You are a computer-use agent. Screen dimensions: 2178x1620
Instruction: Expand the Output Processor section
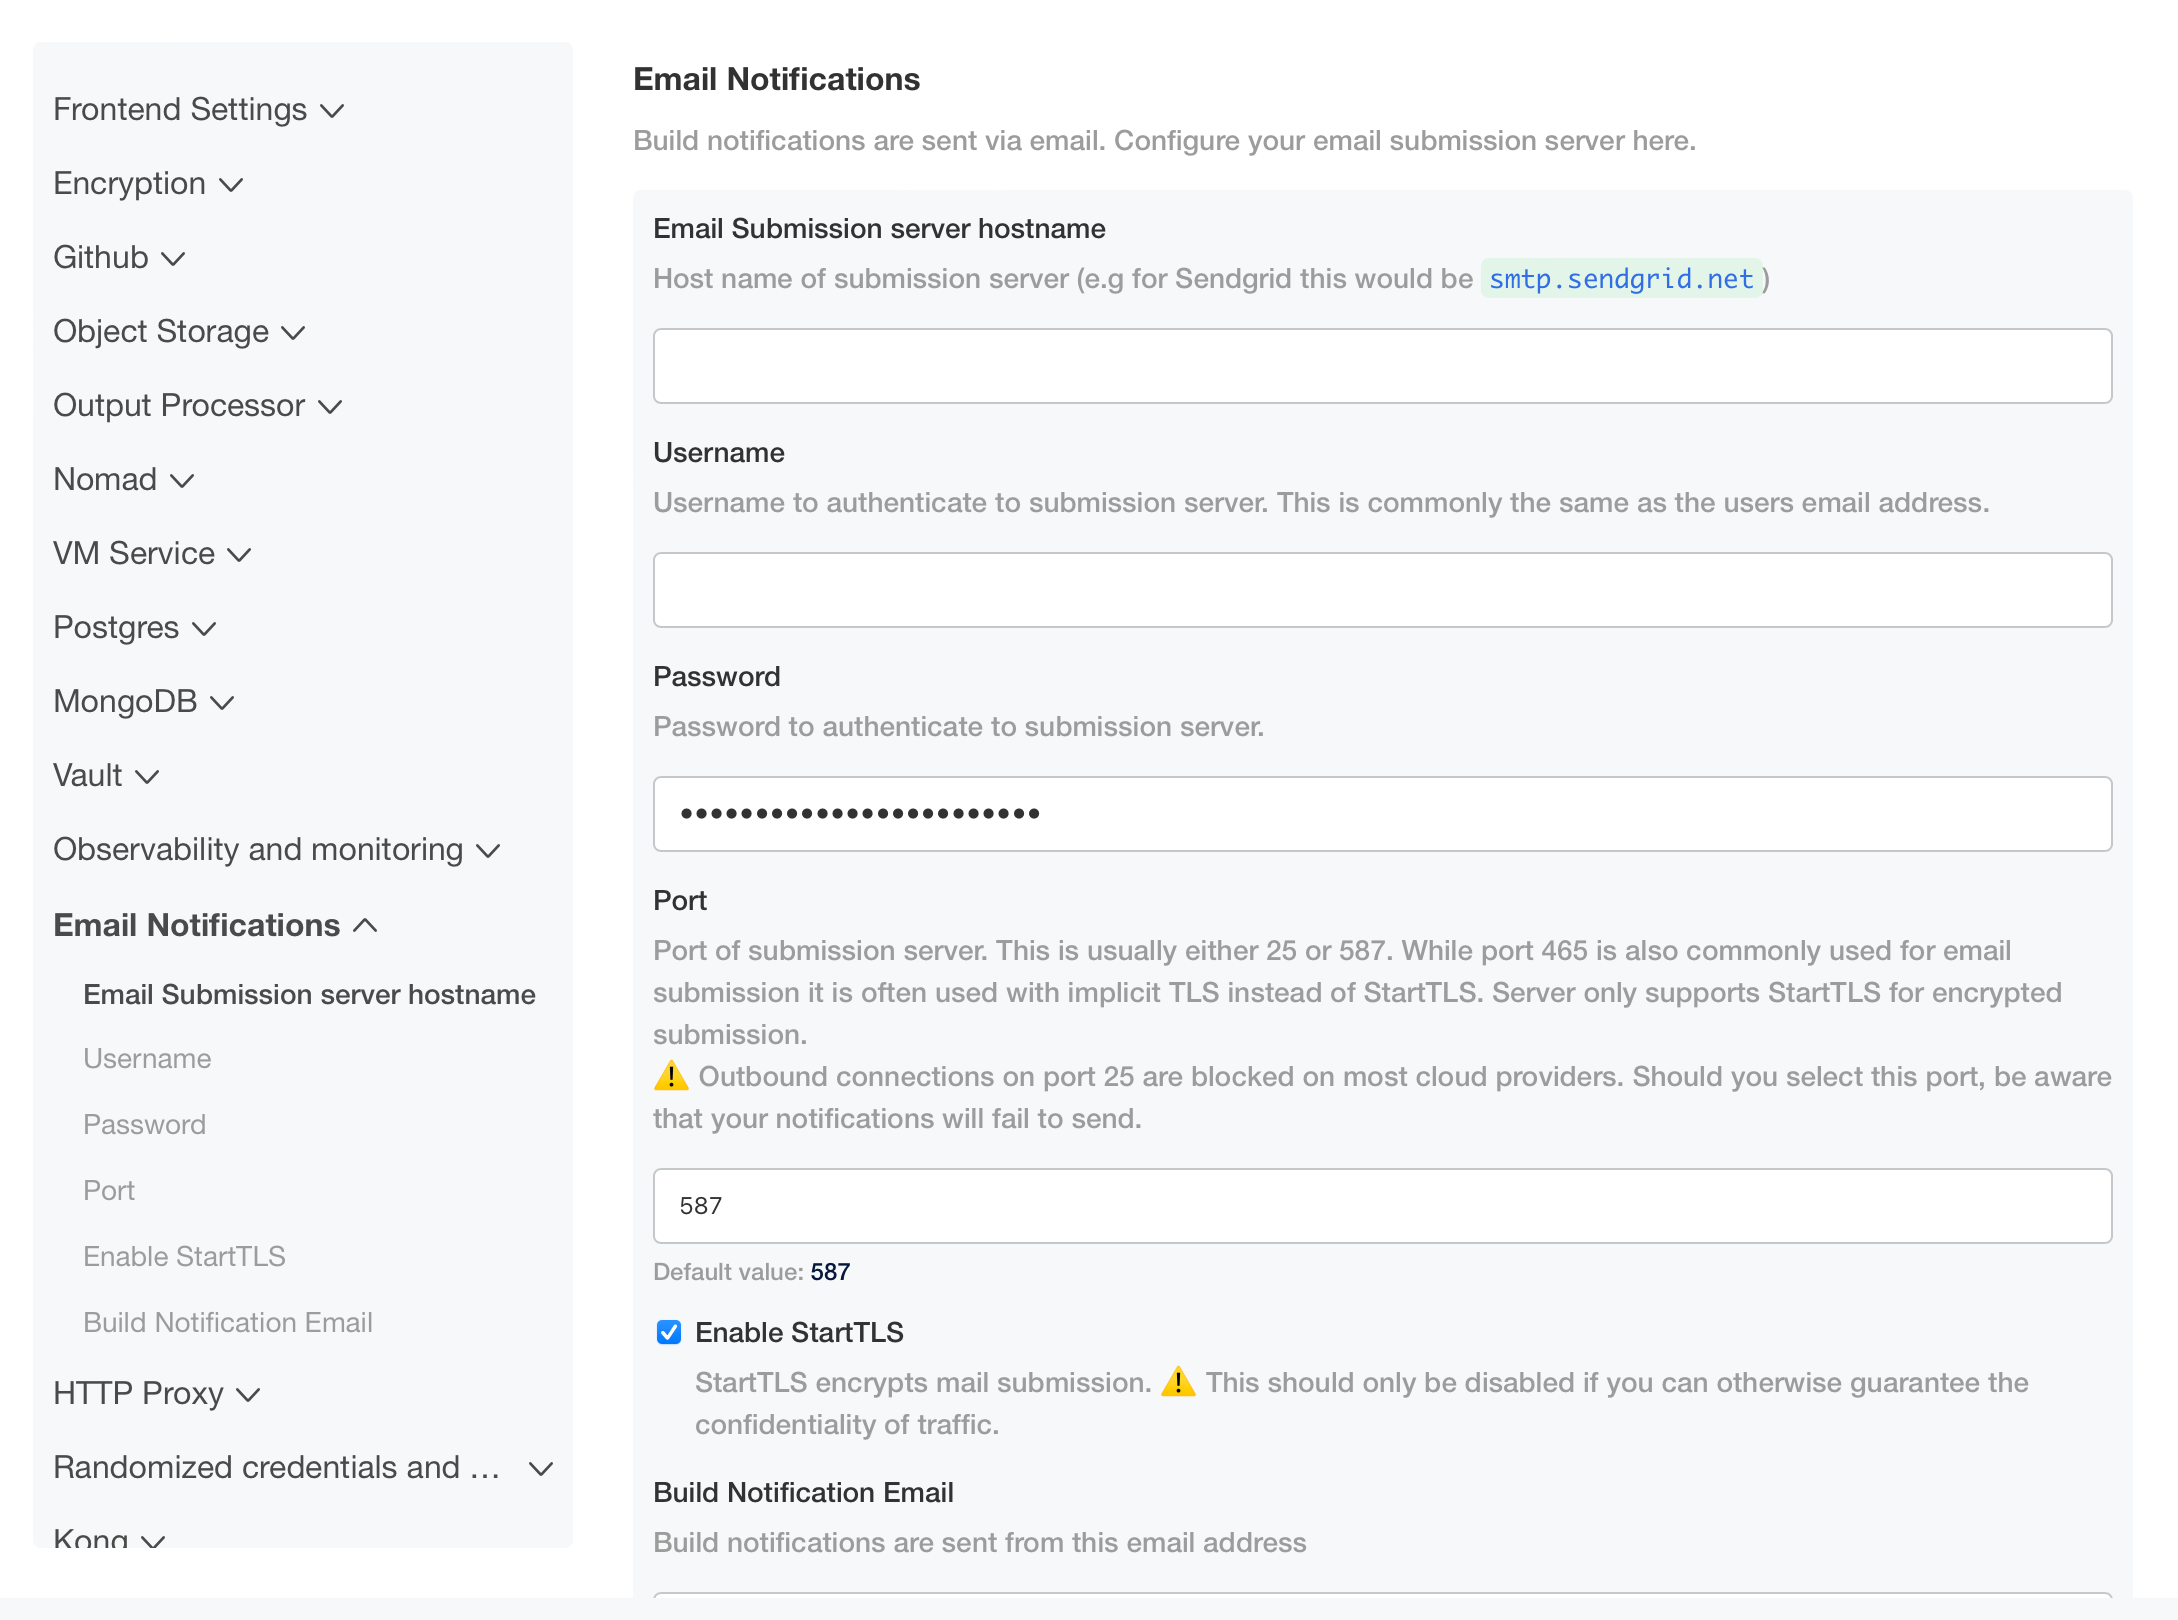(198, 405)
